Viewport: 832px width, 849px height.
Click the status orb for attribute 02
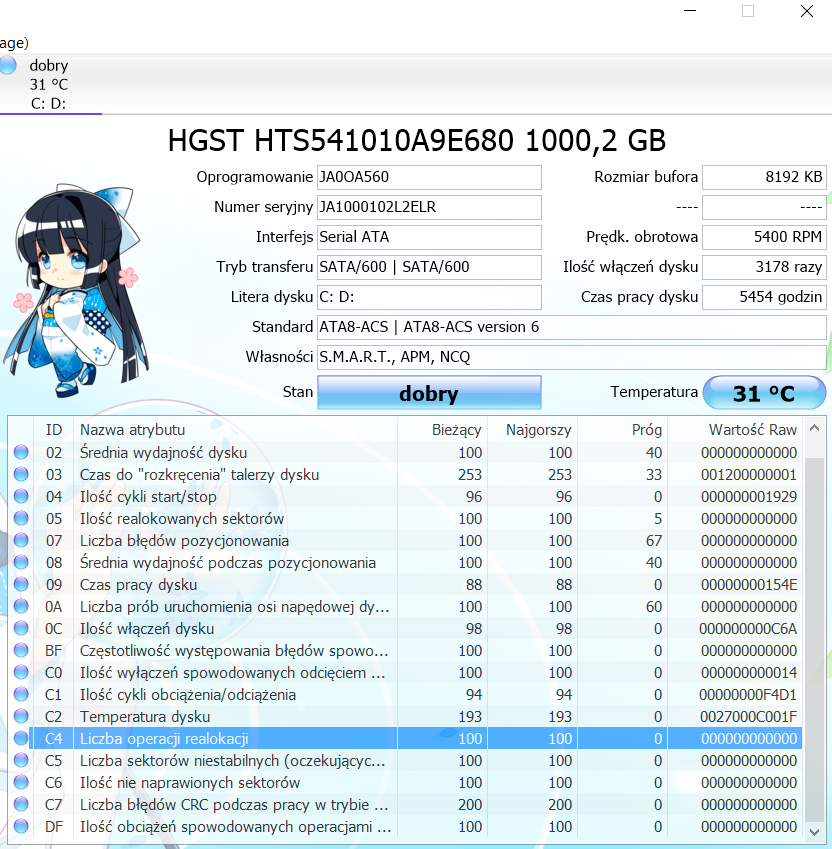click(21, 452)
